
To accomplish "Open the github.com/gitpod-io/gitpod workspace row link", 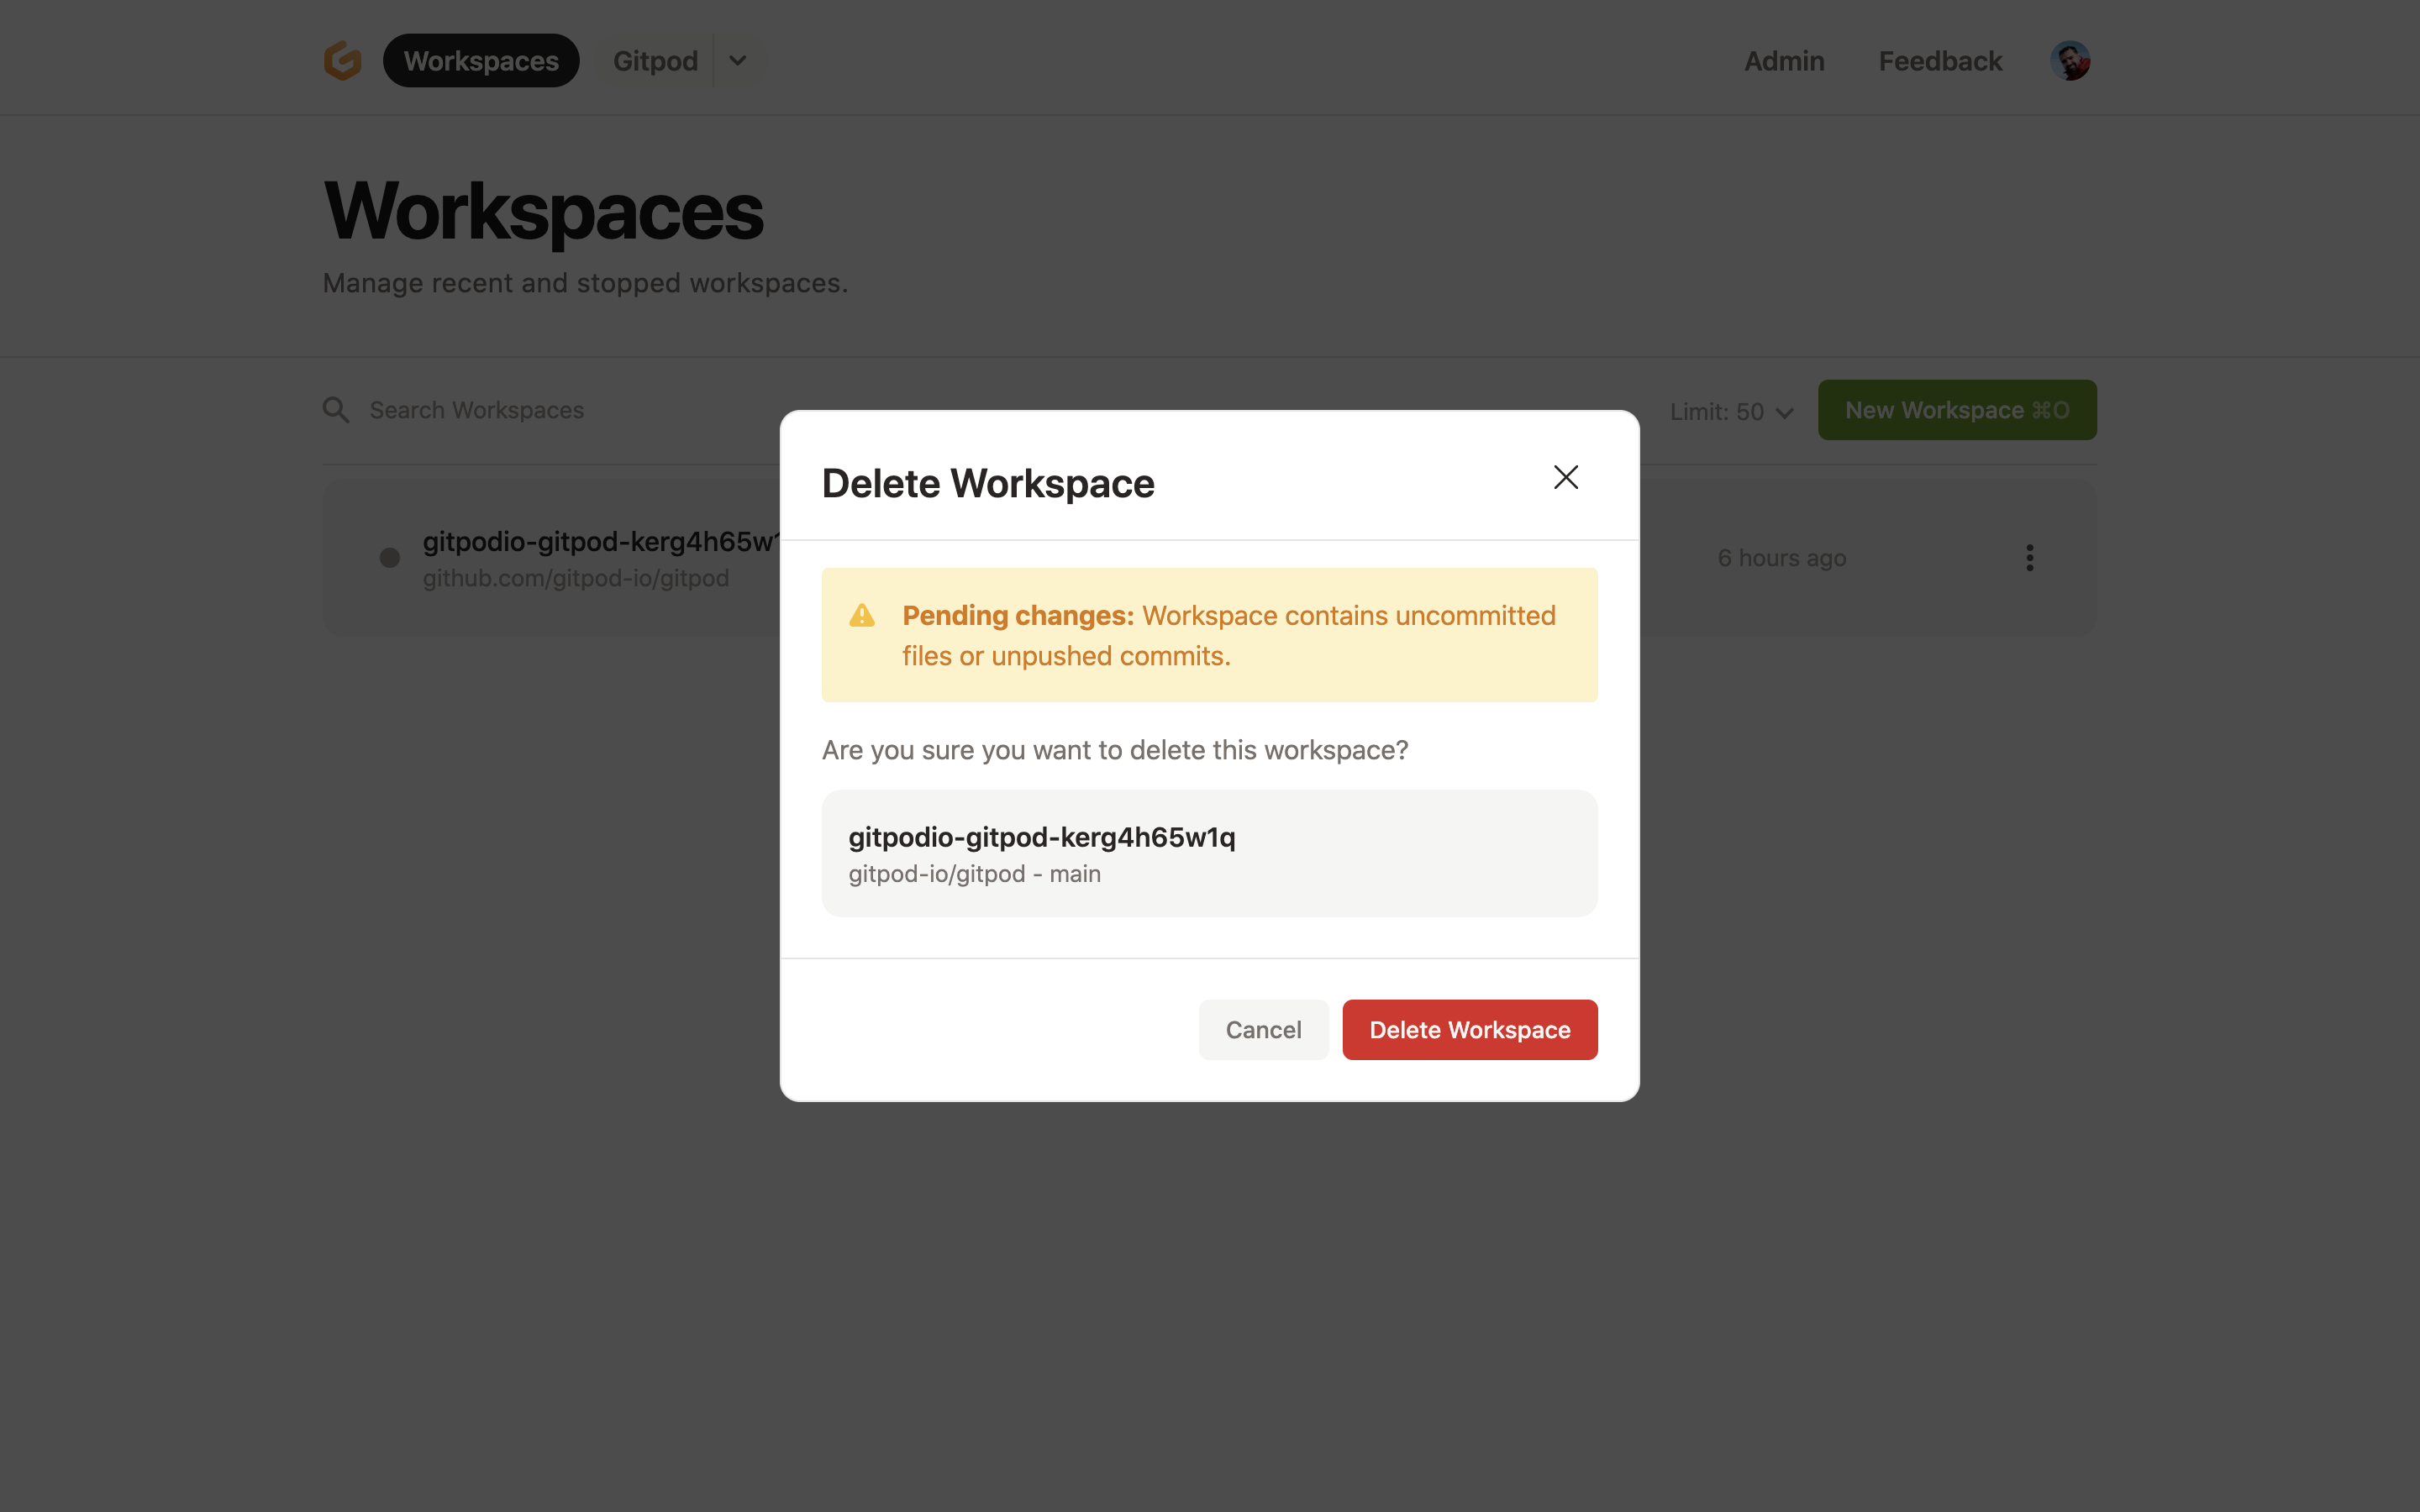I will [x=576, y=578].
